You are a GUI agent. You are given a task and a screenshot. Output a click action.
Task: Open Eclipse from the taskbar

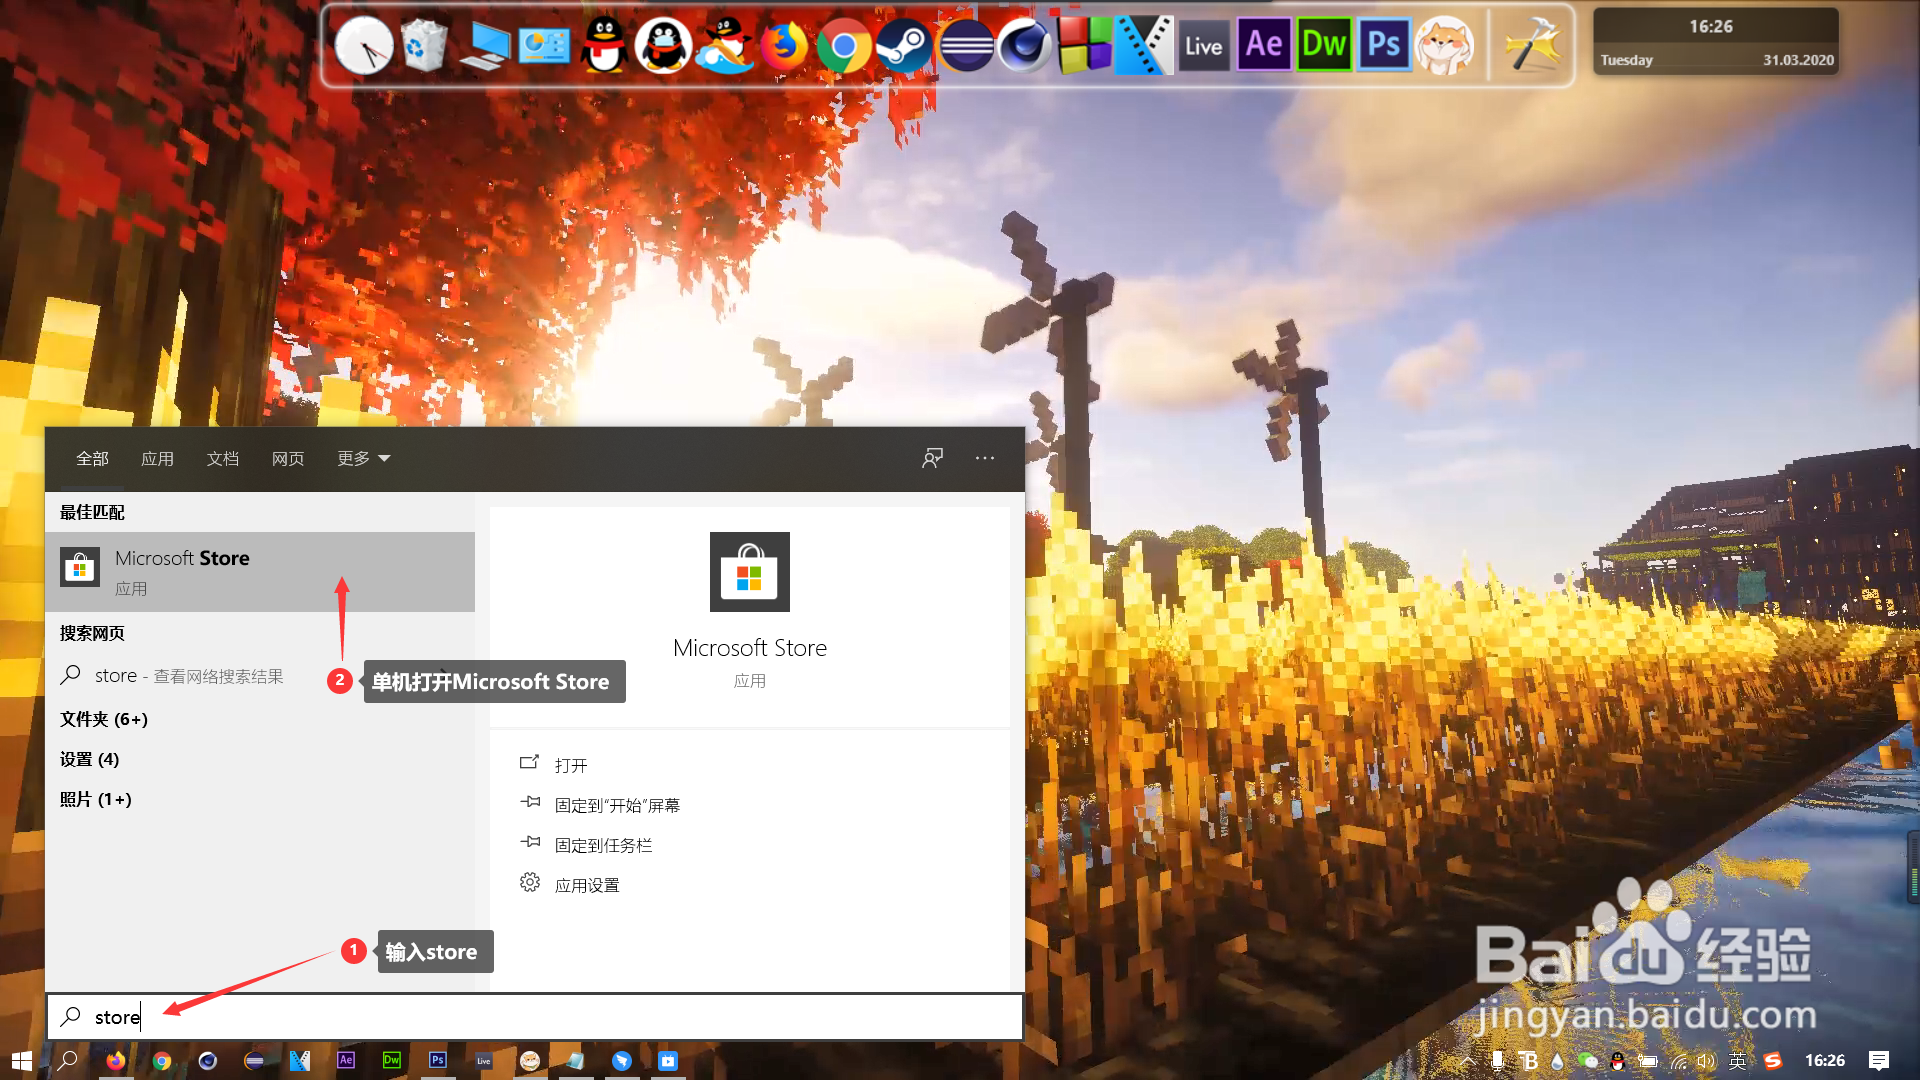pos(254,1061)
